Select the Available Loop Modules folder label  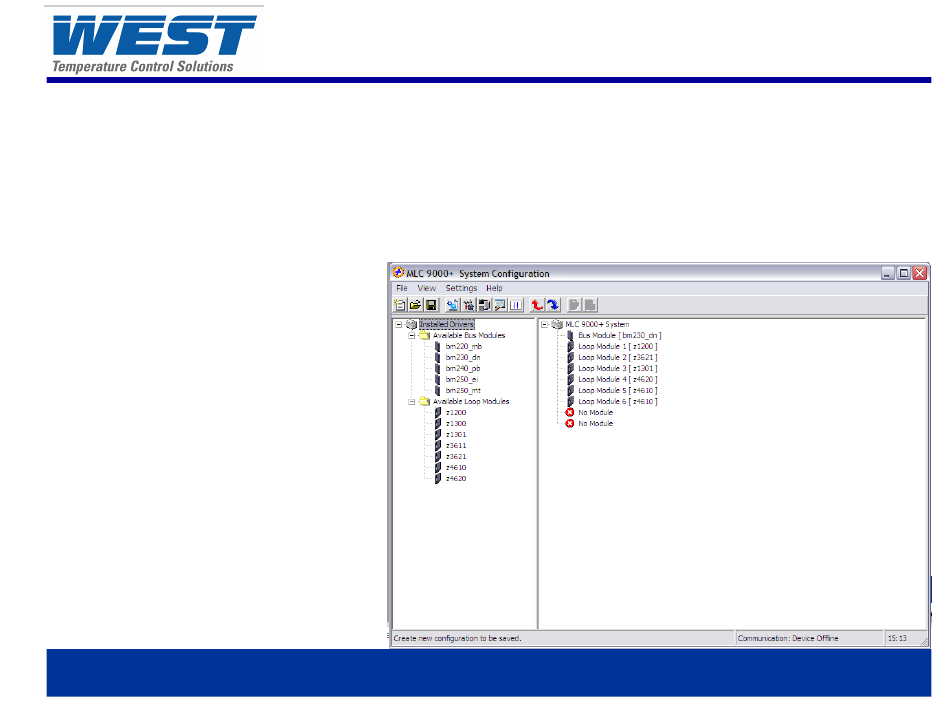pos(471,402)
